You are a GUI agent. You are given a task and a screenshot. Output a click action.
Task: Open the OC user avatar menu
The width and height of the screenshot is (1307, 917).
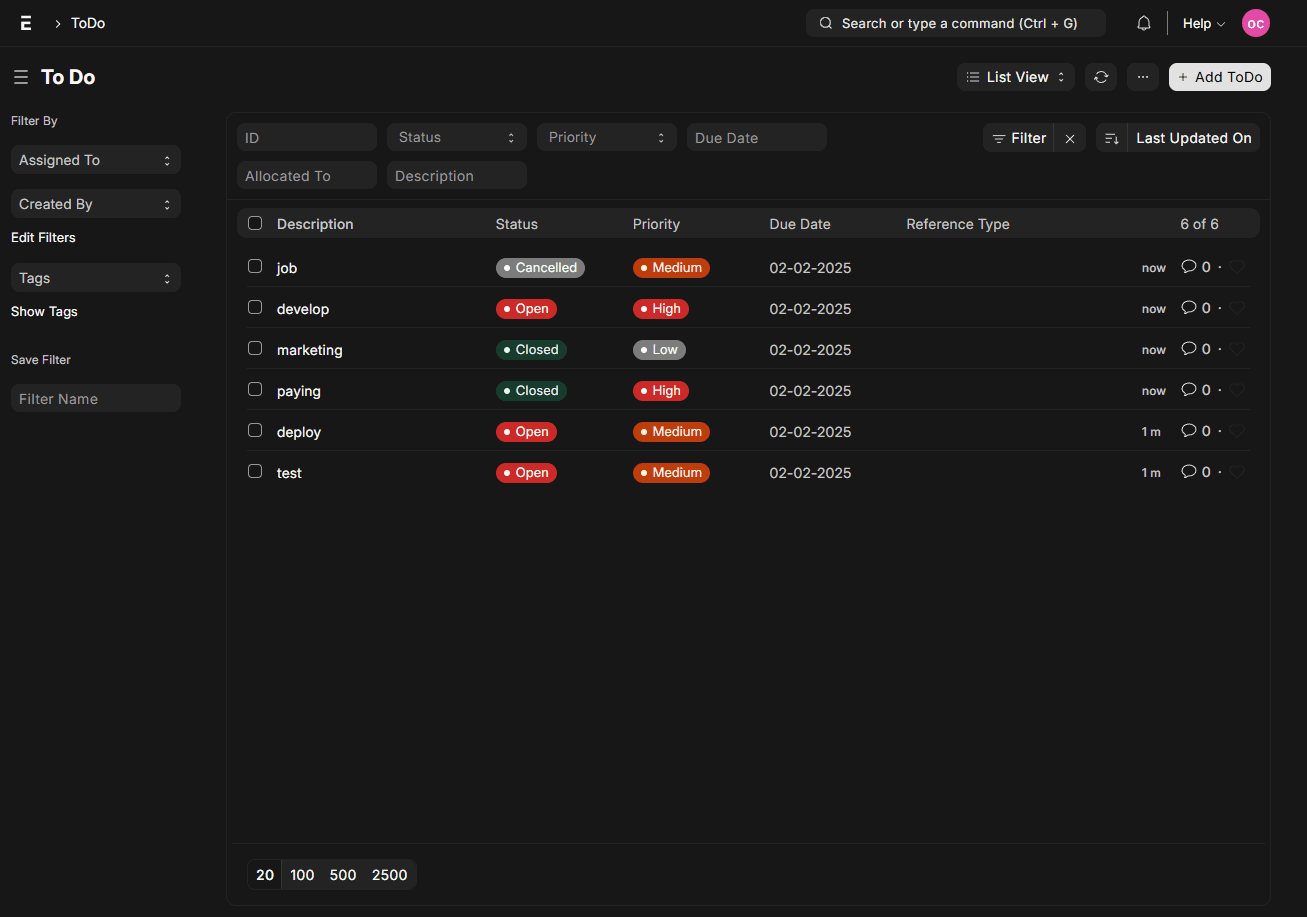[x=1256, y=23]
